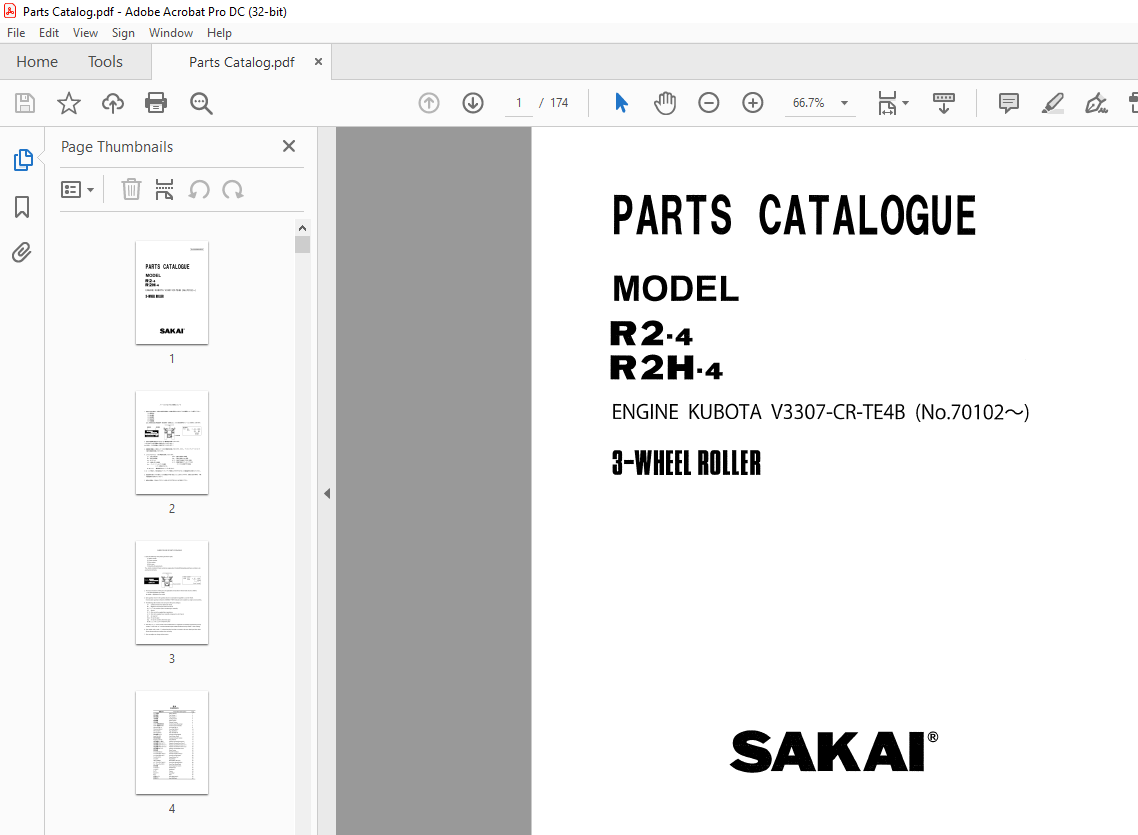Click the MODEL heading on the page

pos(676,289)
